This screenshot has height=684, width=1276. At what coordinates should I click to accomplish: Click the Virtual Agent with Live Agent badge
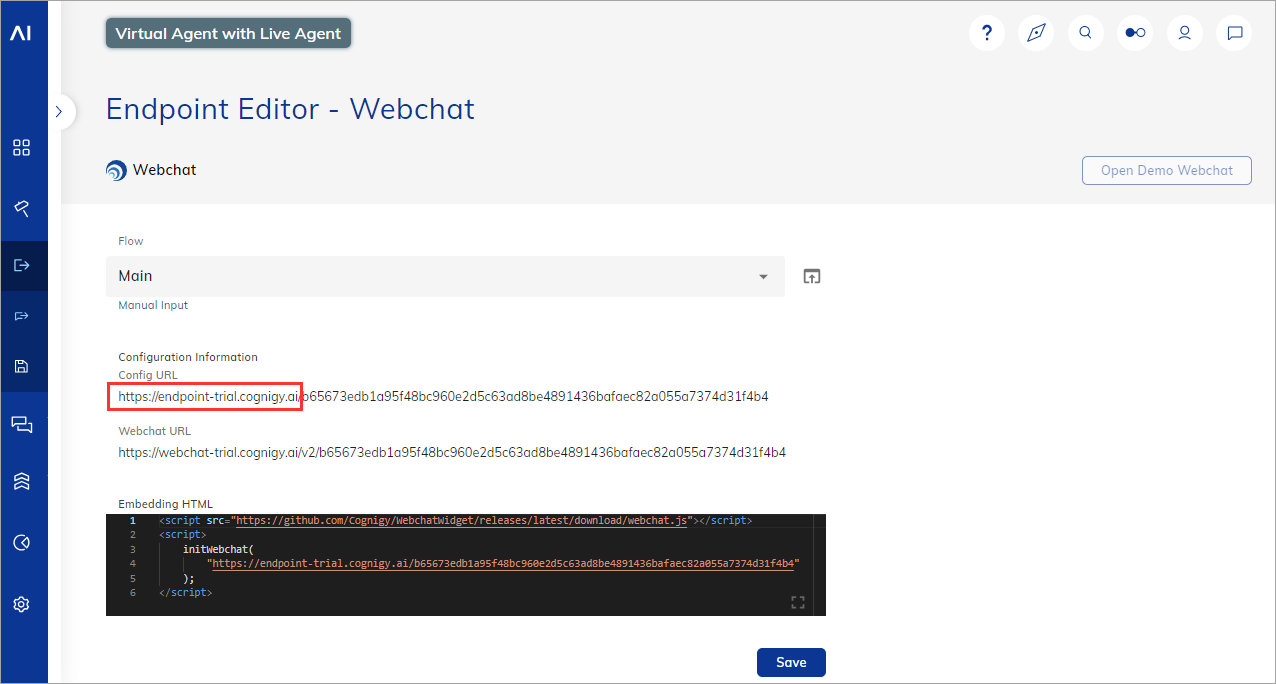tap(228, 33)
